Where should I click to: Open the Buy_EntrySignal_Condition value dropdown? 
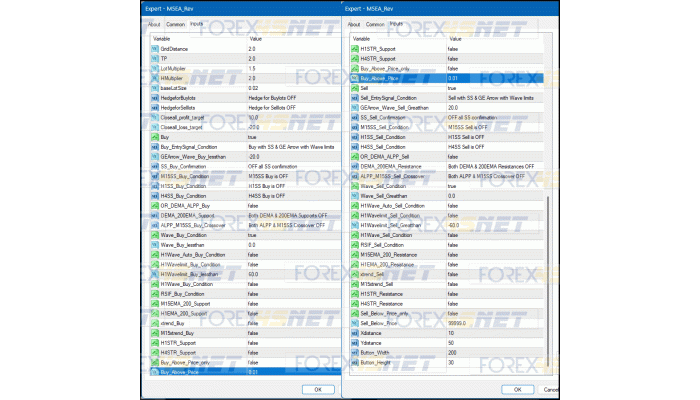(x=290, y=146)
